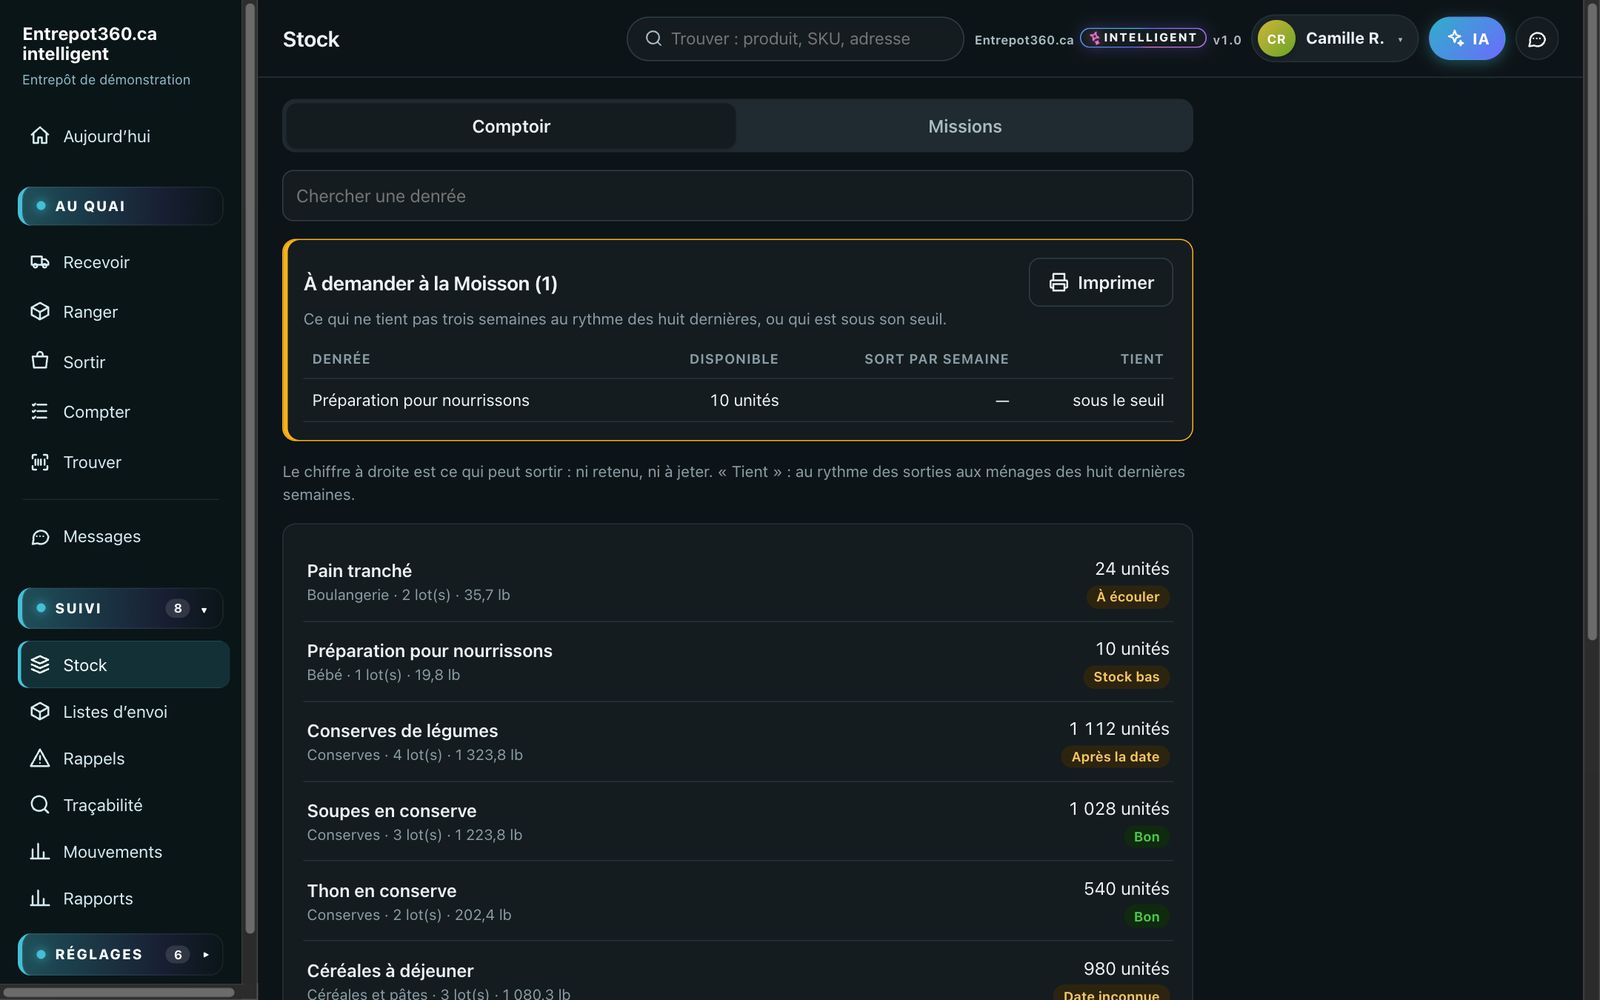The image size is (1600, 1000).
Task: Click the Entrepot360.ca intelligent title
Action: [x=90, y=43]
